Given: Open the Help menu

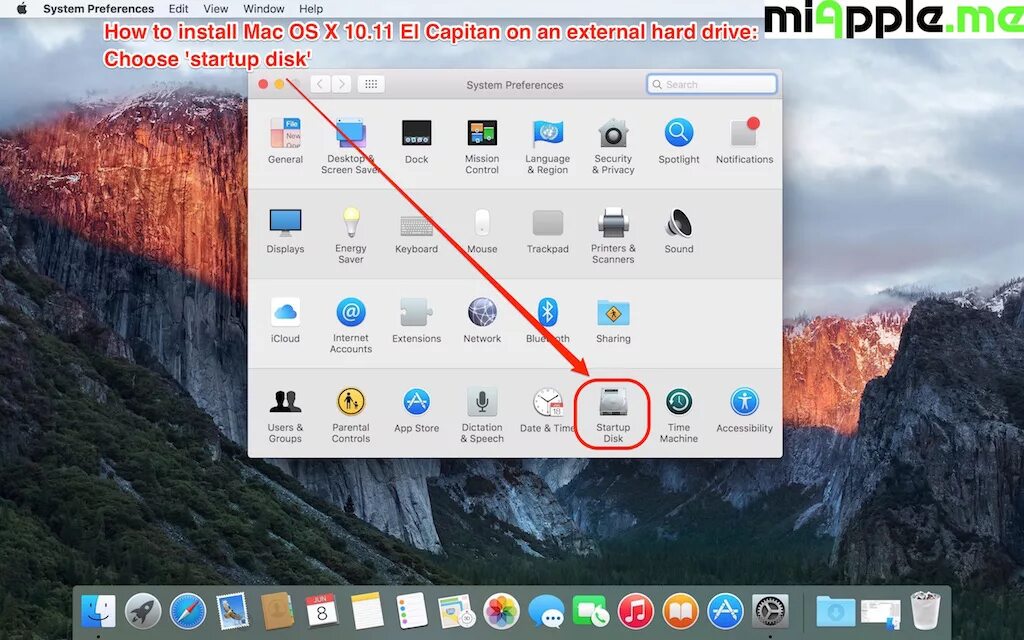Looking at the screenshot, I should pyautogui.click(x=311, y=8).
